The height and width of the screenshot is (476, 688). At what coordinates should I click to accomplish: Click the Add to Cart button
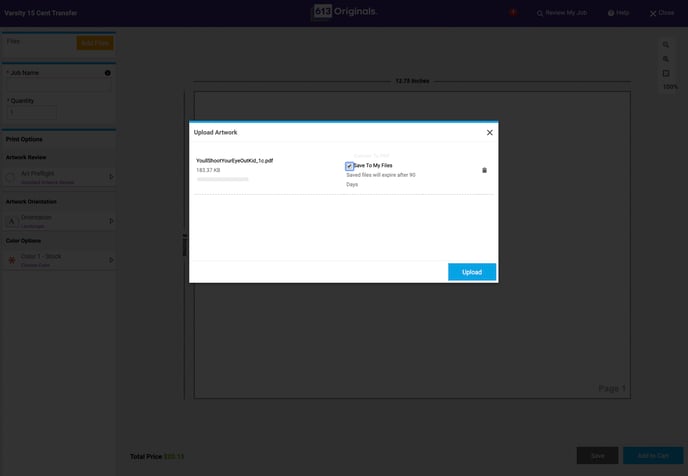click(x=653, y=456)
